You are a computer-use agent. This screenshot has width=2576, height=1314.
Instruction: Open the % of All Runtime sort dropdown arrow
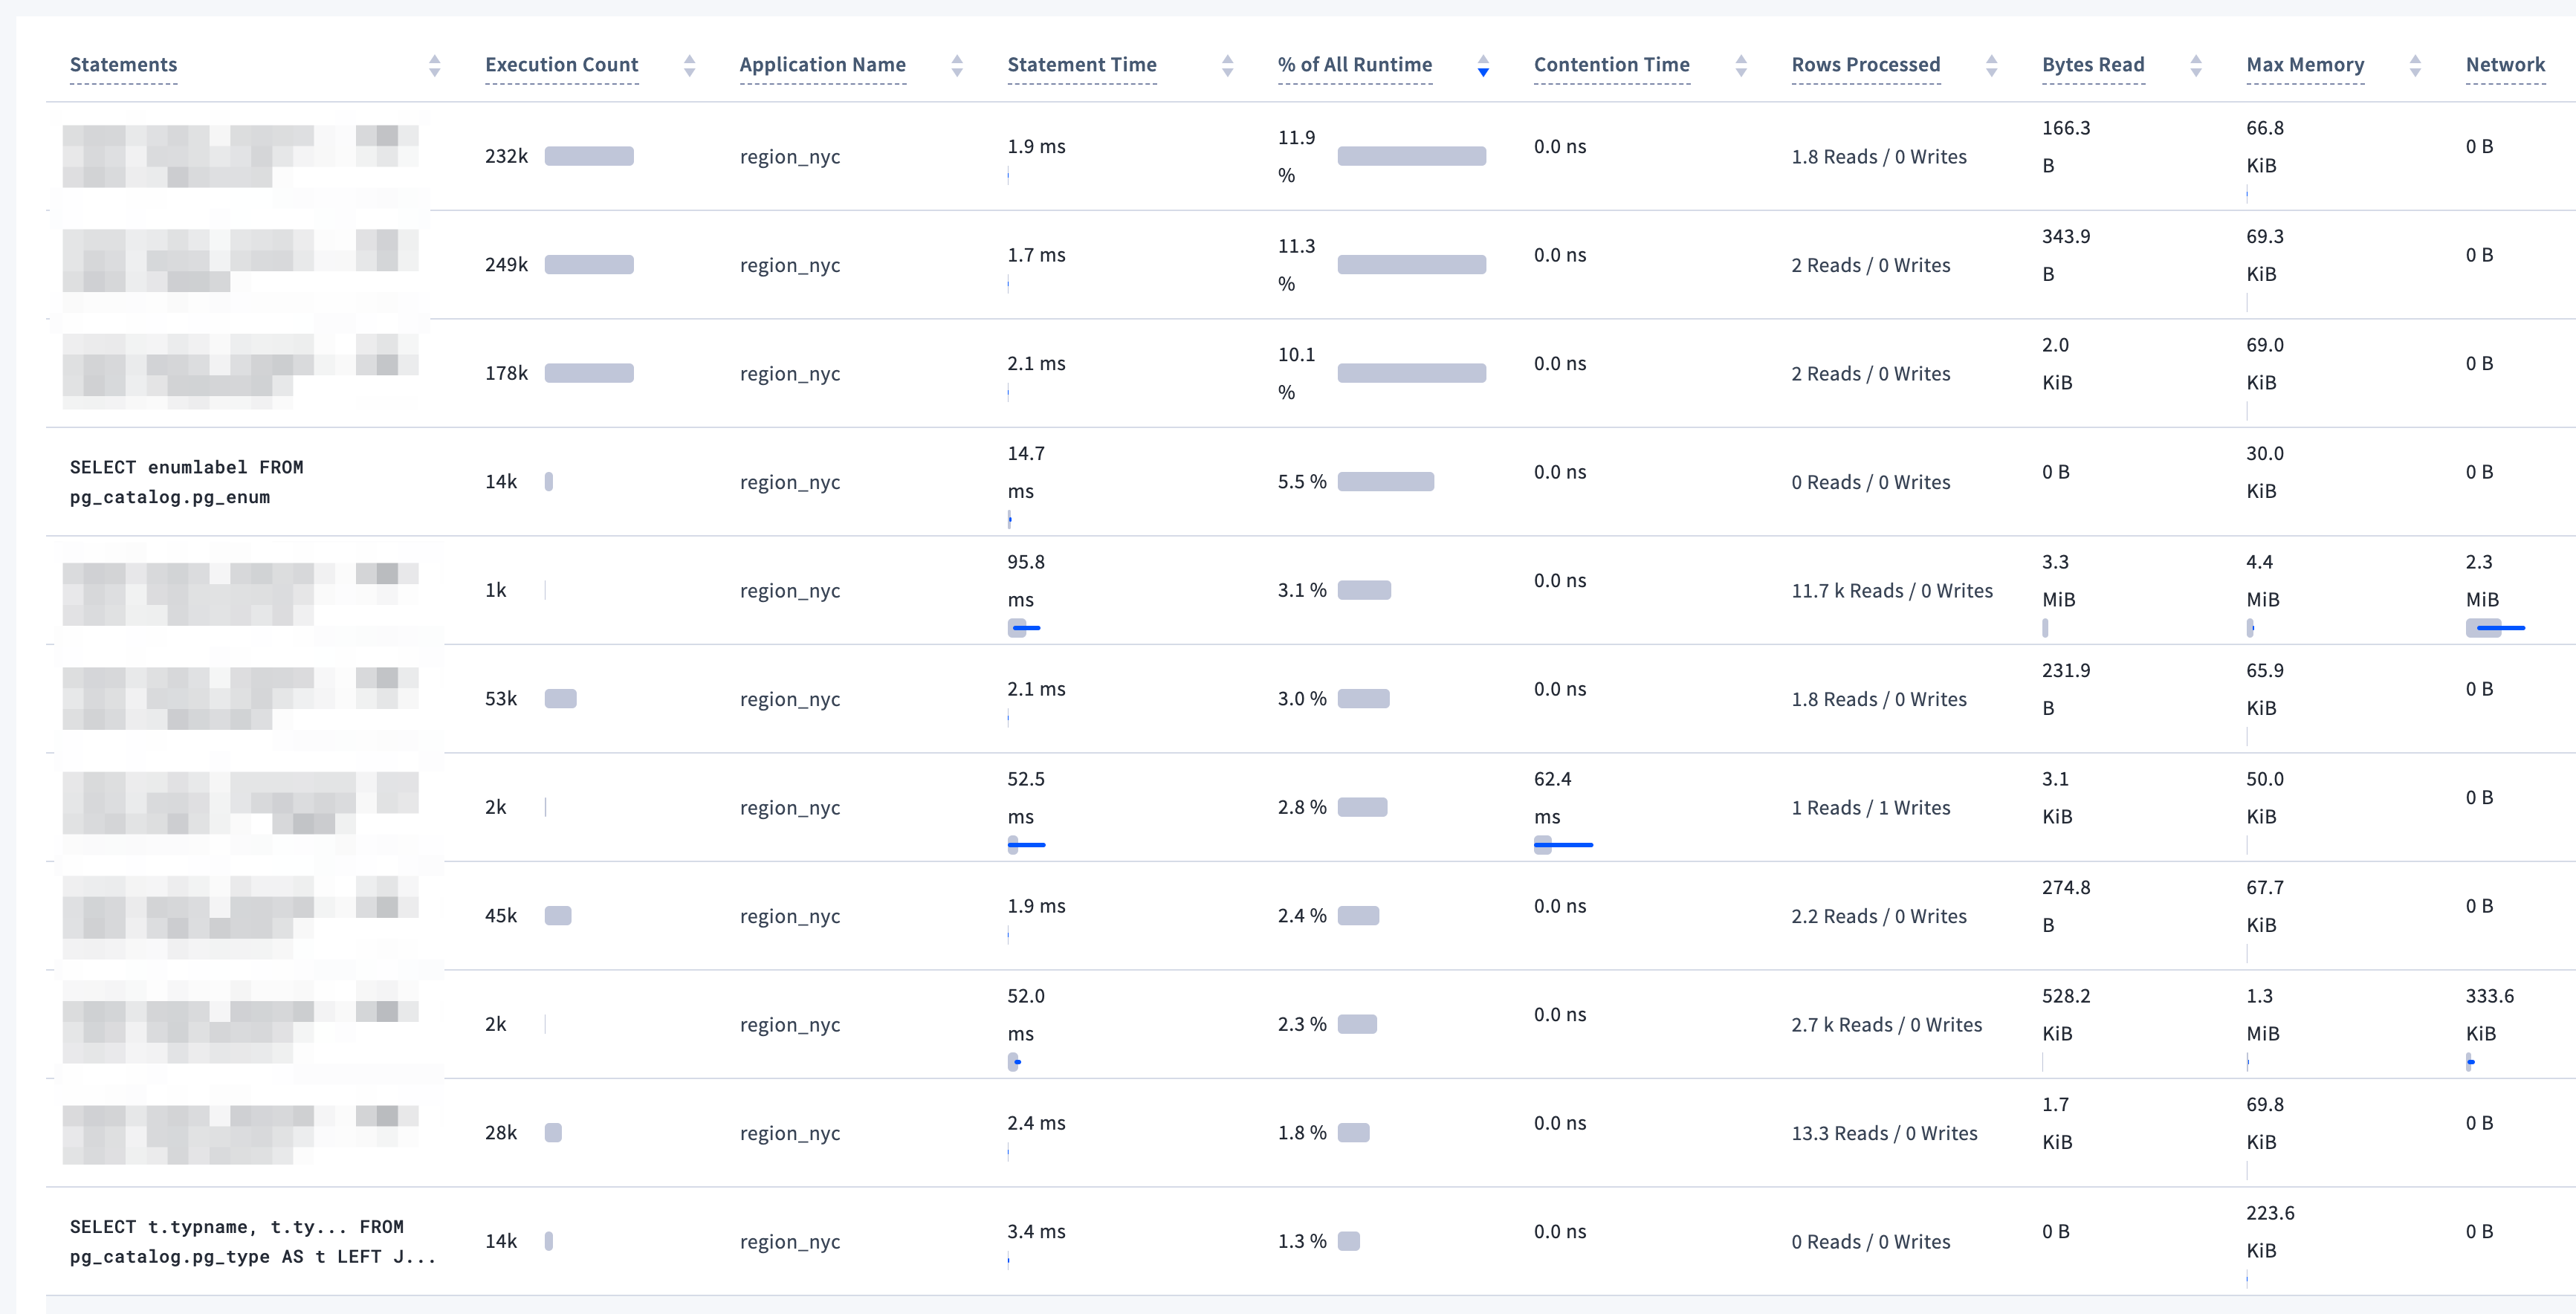pyautogui.click(x=1482, y=67)
